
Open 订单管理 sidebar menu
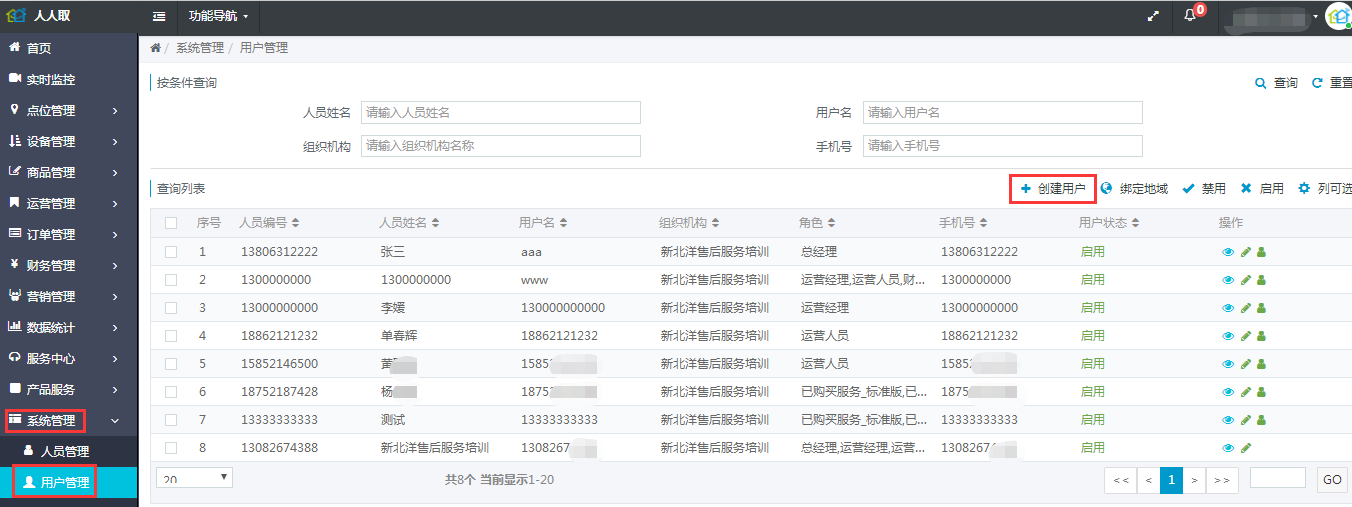tap(69, 234)
